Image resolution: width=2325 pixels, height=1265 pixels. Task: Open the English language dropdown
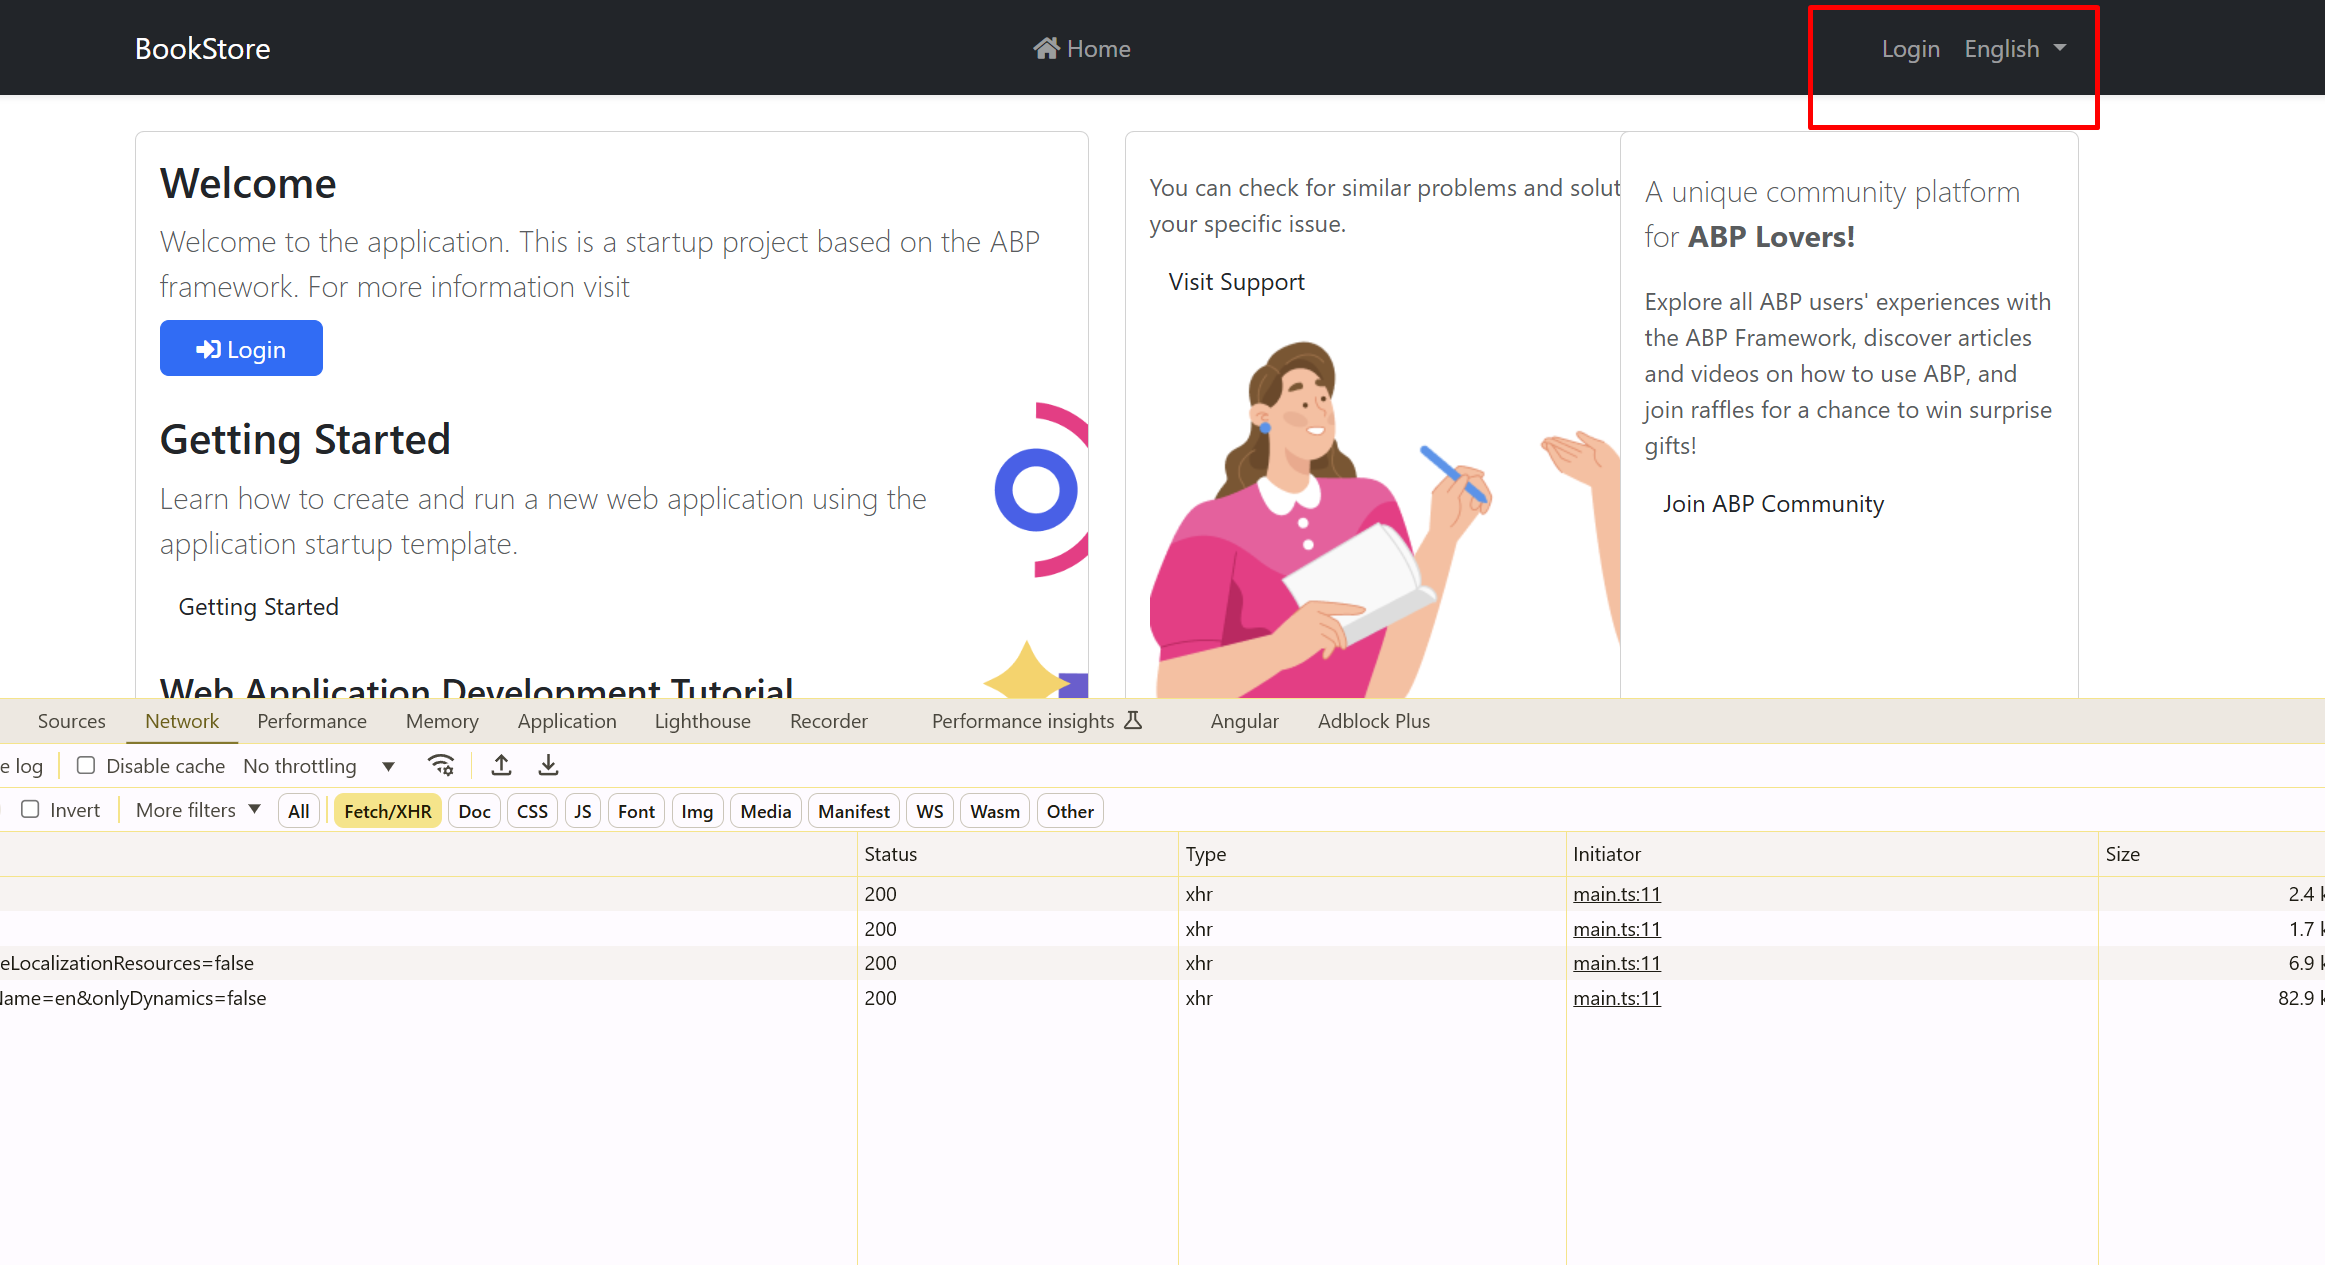2014,48
